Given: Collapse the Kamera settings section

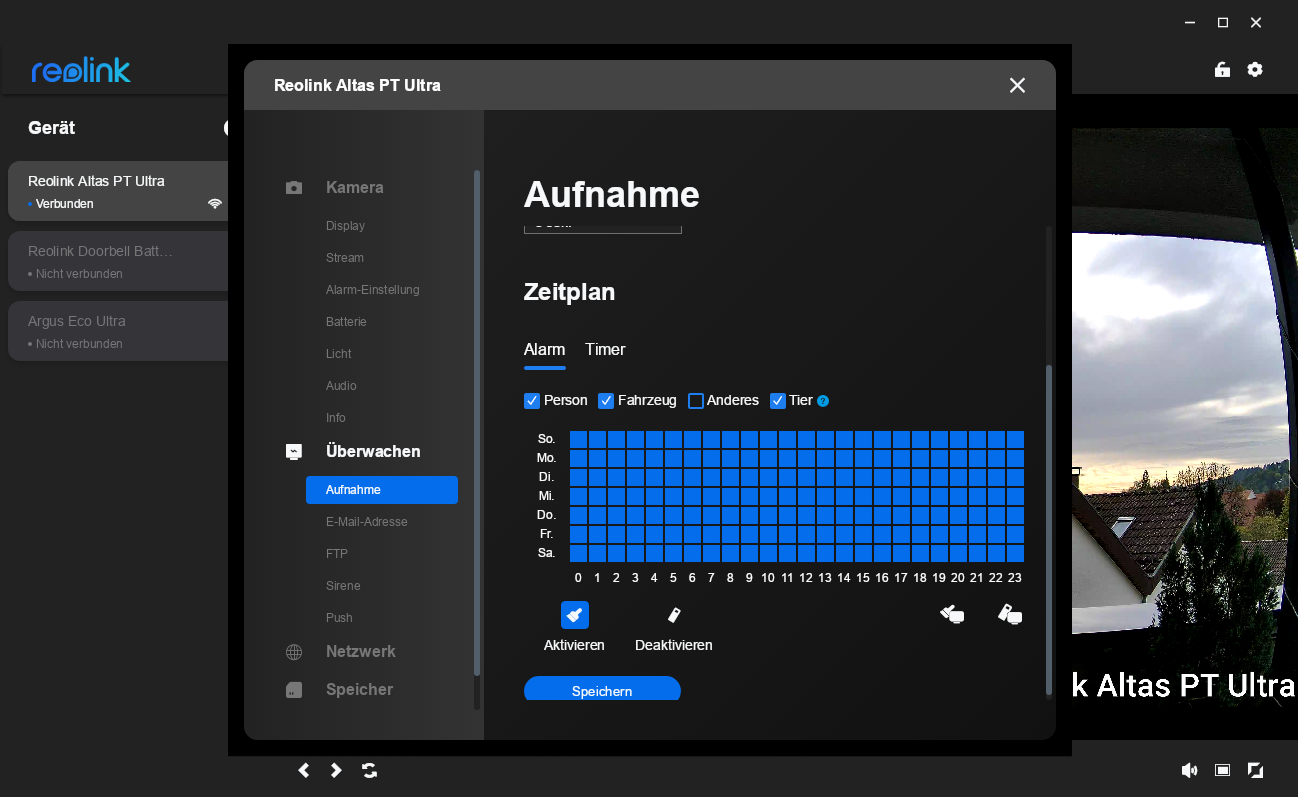Looking at the screenshot, I should coord(354,188).
